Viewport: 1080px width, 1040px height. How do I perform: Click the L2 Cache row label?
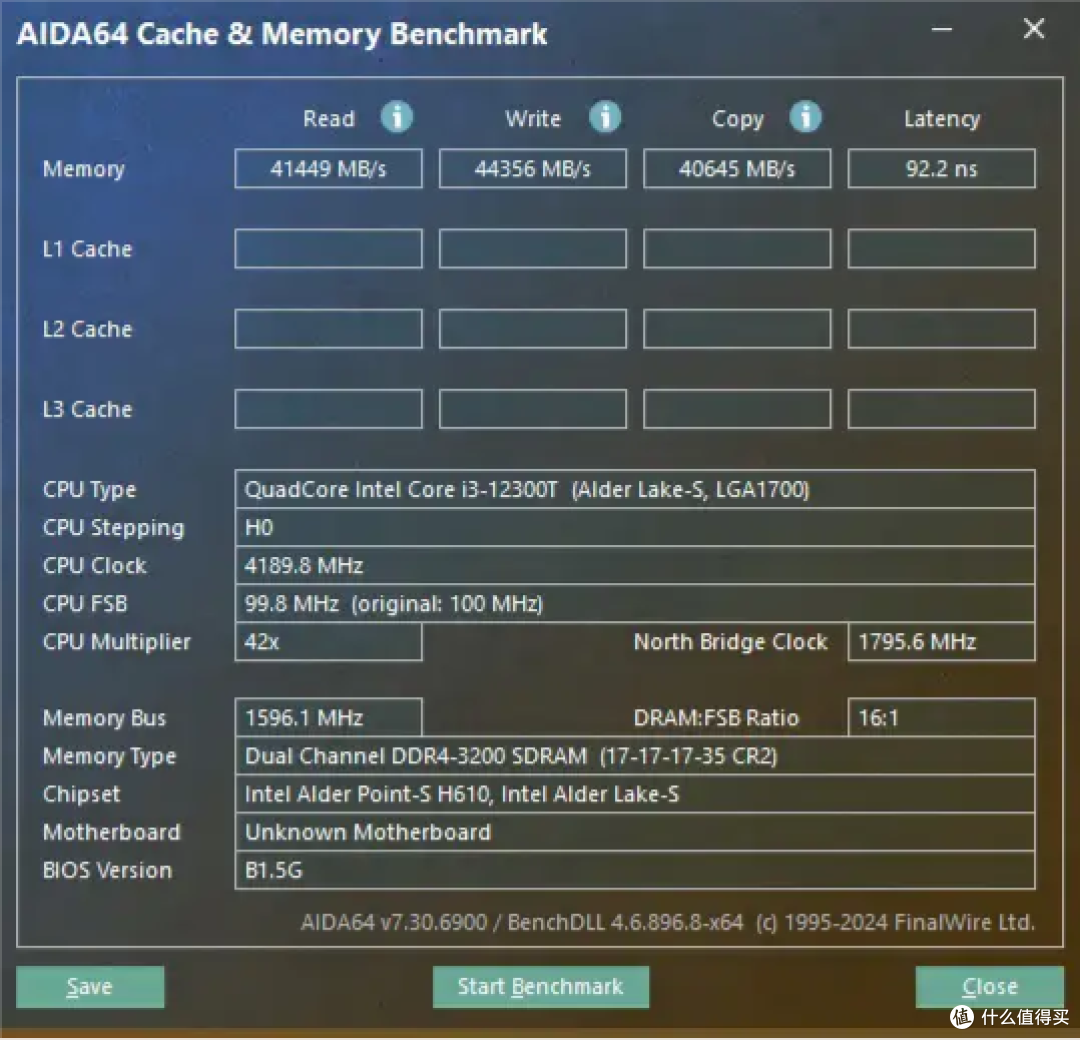[x=87, y=329]
